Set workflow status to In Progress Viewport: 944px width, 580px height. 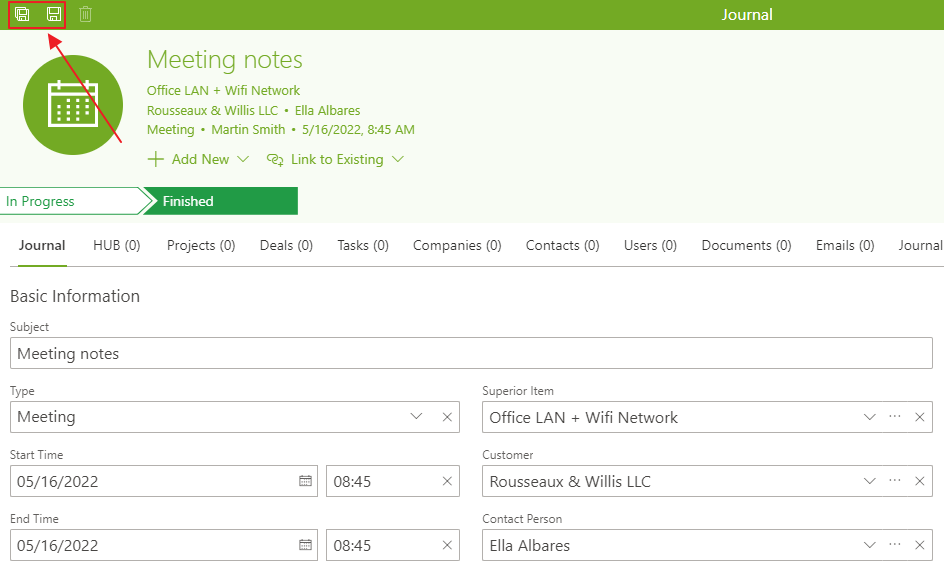click(72, 201)
